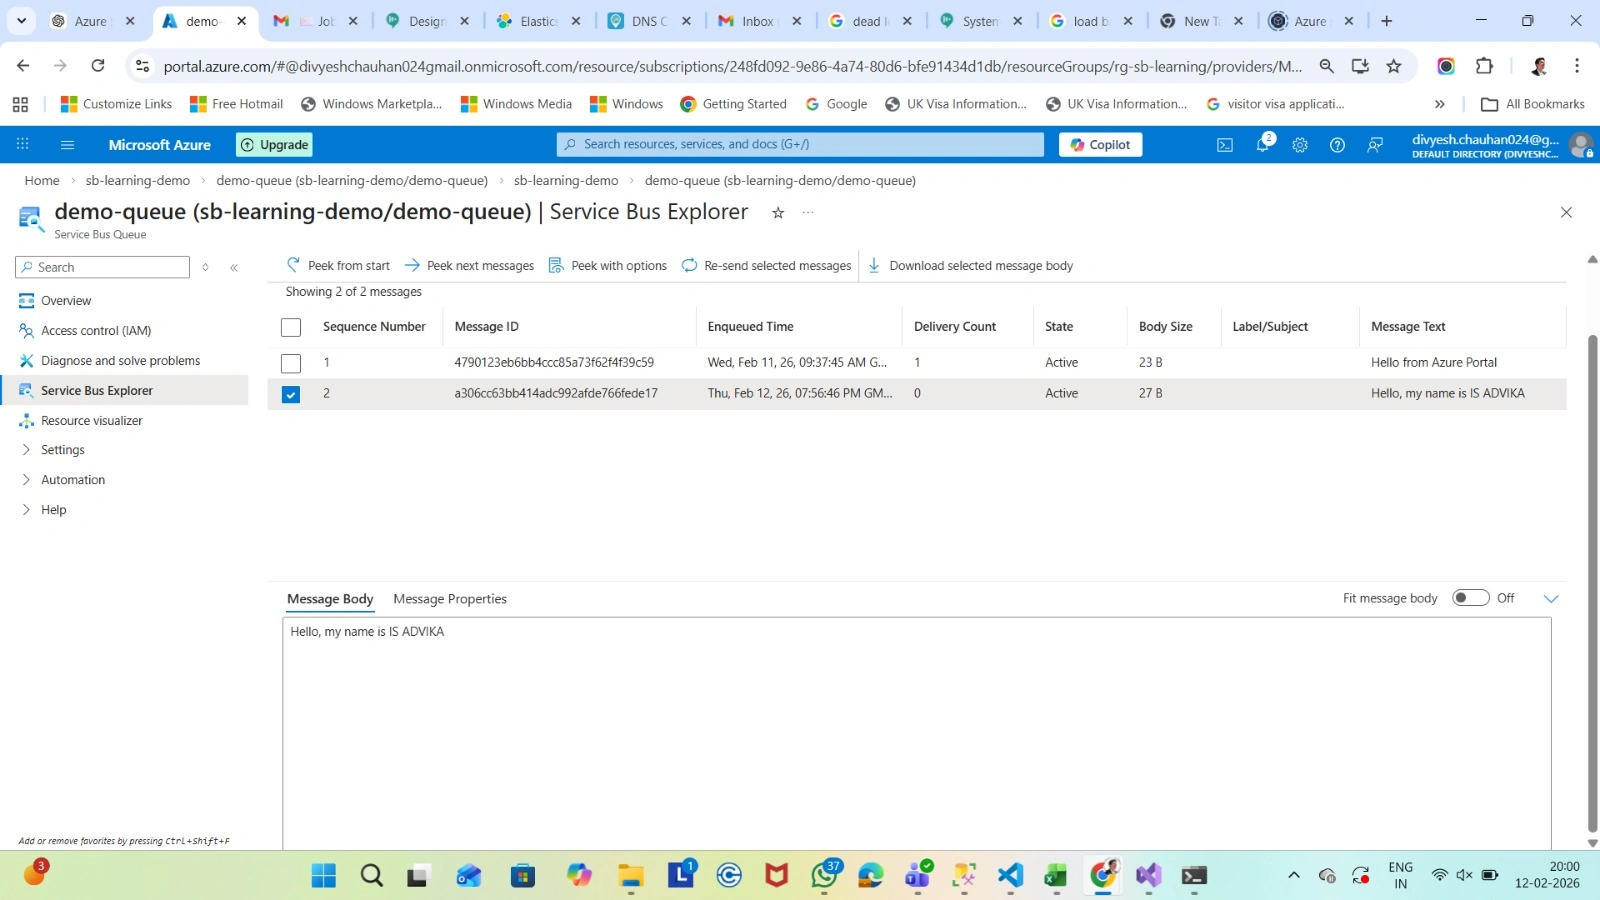Open the Azure hamburger navigation menu
This screenshot has width=1600, height=900.
pyautogui.click(x=68, y=145)
